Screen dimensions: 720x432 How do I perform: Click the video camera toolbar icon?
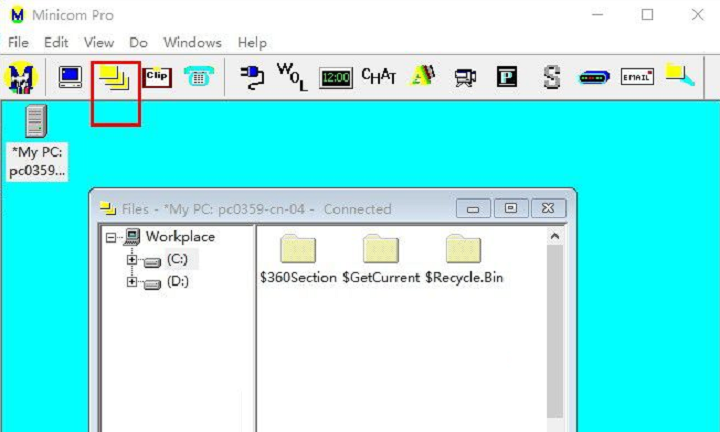coord(464,77)
